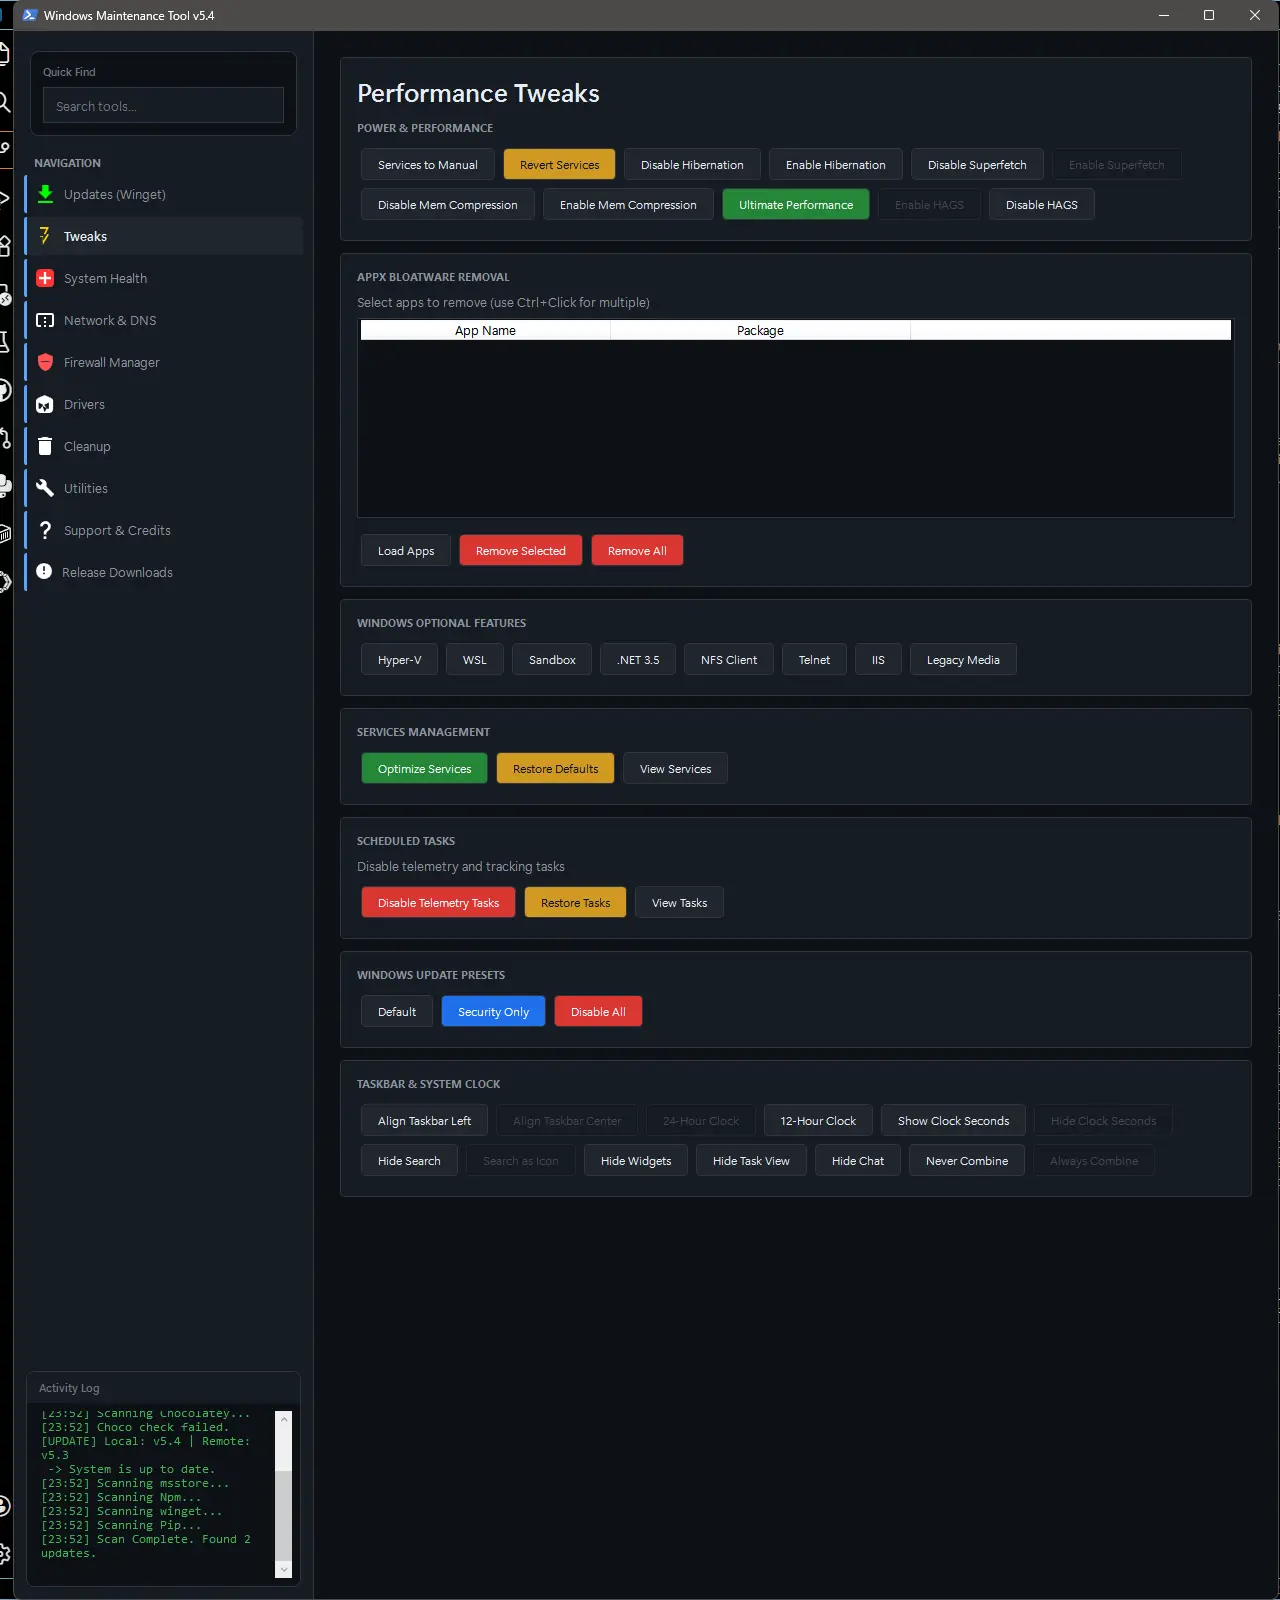Click the Network & DNS sidebar icon

point(45,320)
